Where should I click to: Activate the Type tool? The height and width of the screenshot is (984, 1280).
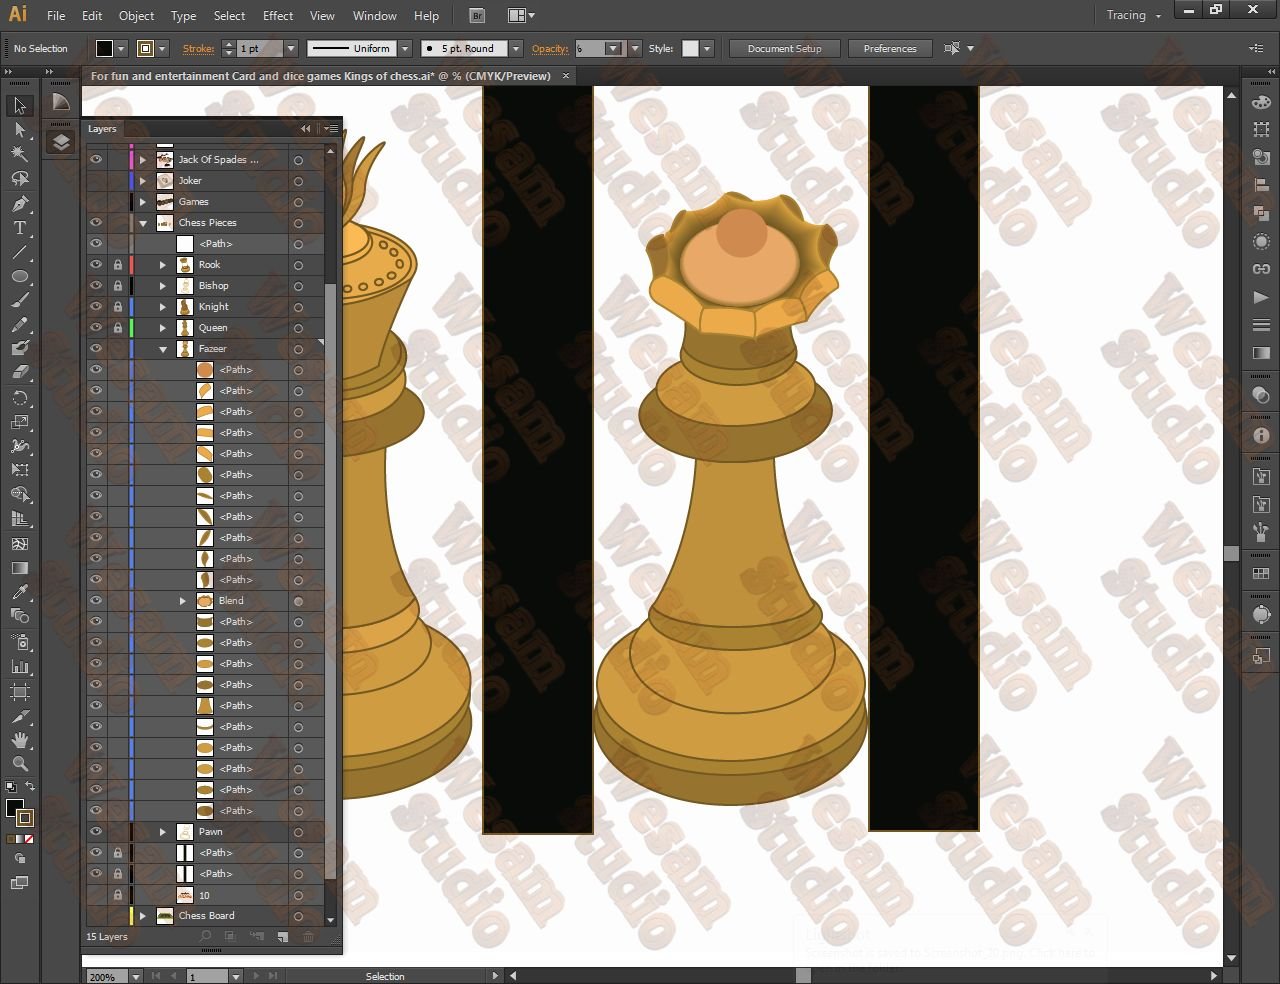(19, 228)
